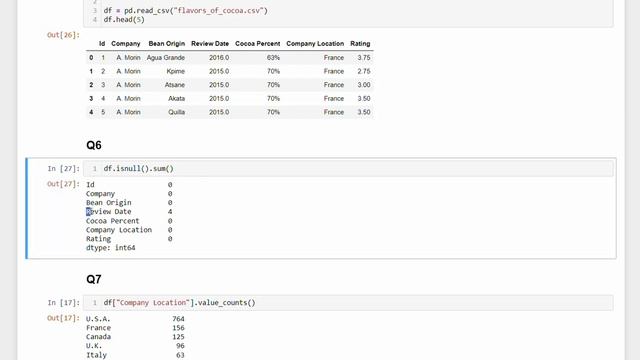The width and height of the screenshot is (640, 360).
Task: Click the Atsane bean origin cell
Action: click(x=175, y=85)
